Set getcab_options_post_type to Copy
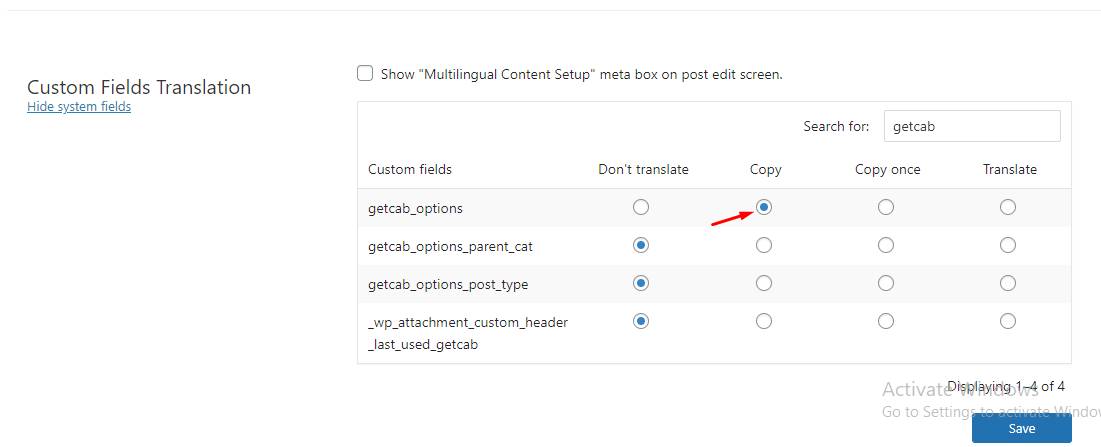 (x=764, y=284)
